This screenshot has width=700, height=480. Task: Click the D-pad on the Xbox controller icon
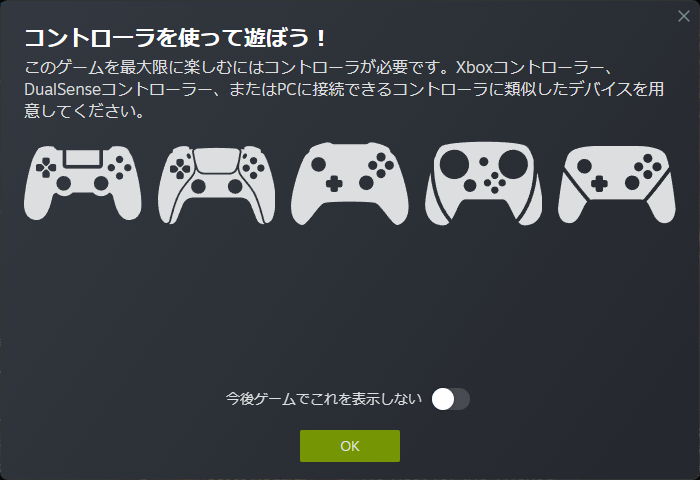click(x=334, y=184)
